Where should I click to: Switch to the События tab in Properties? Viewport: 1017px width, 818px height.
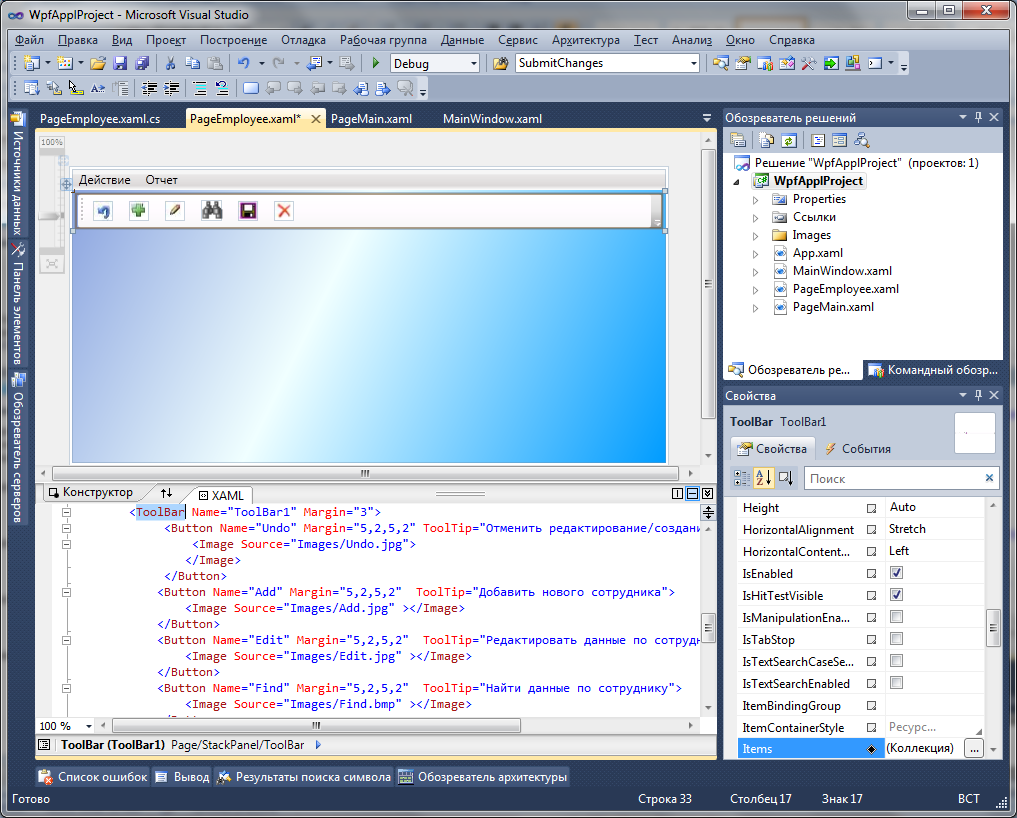857,448
